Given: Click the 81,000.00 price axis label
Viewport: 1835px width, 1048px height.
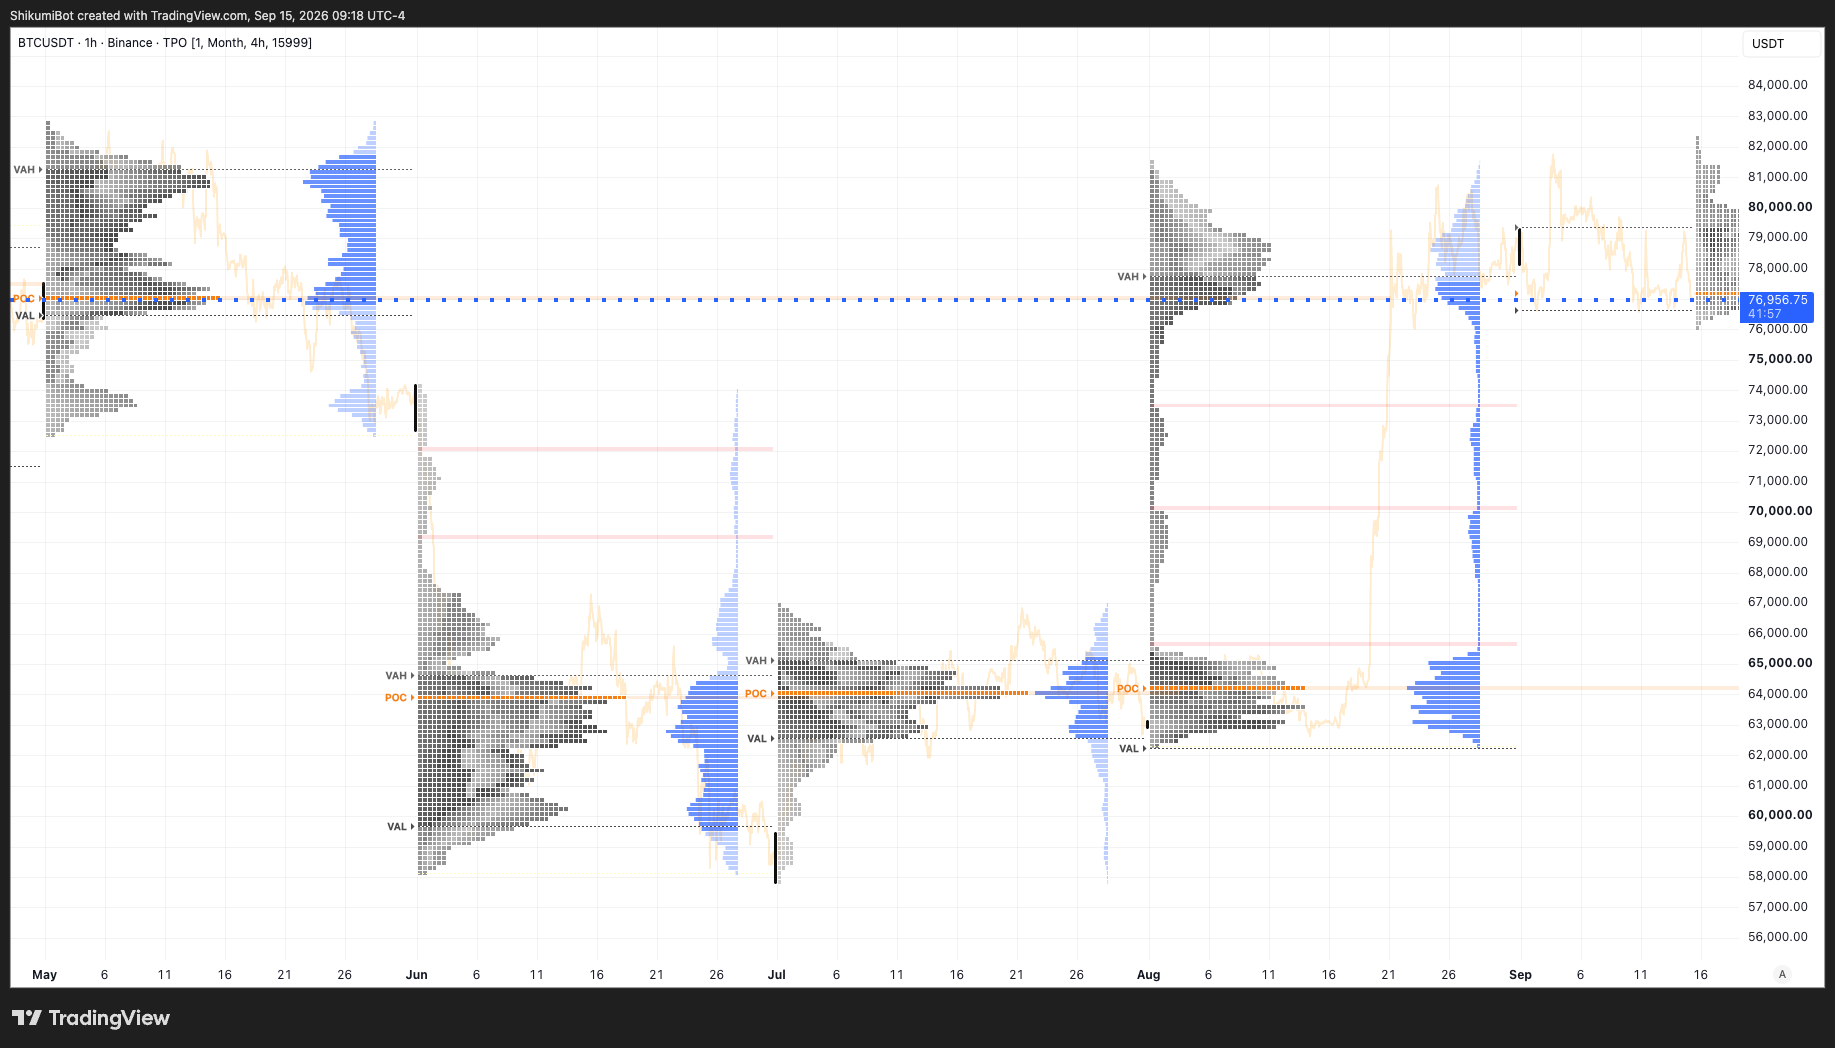Looking at the screenshot, I should 1778,177.
